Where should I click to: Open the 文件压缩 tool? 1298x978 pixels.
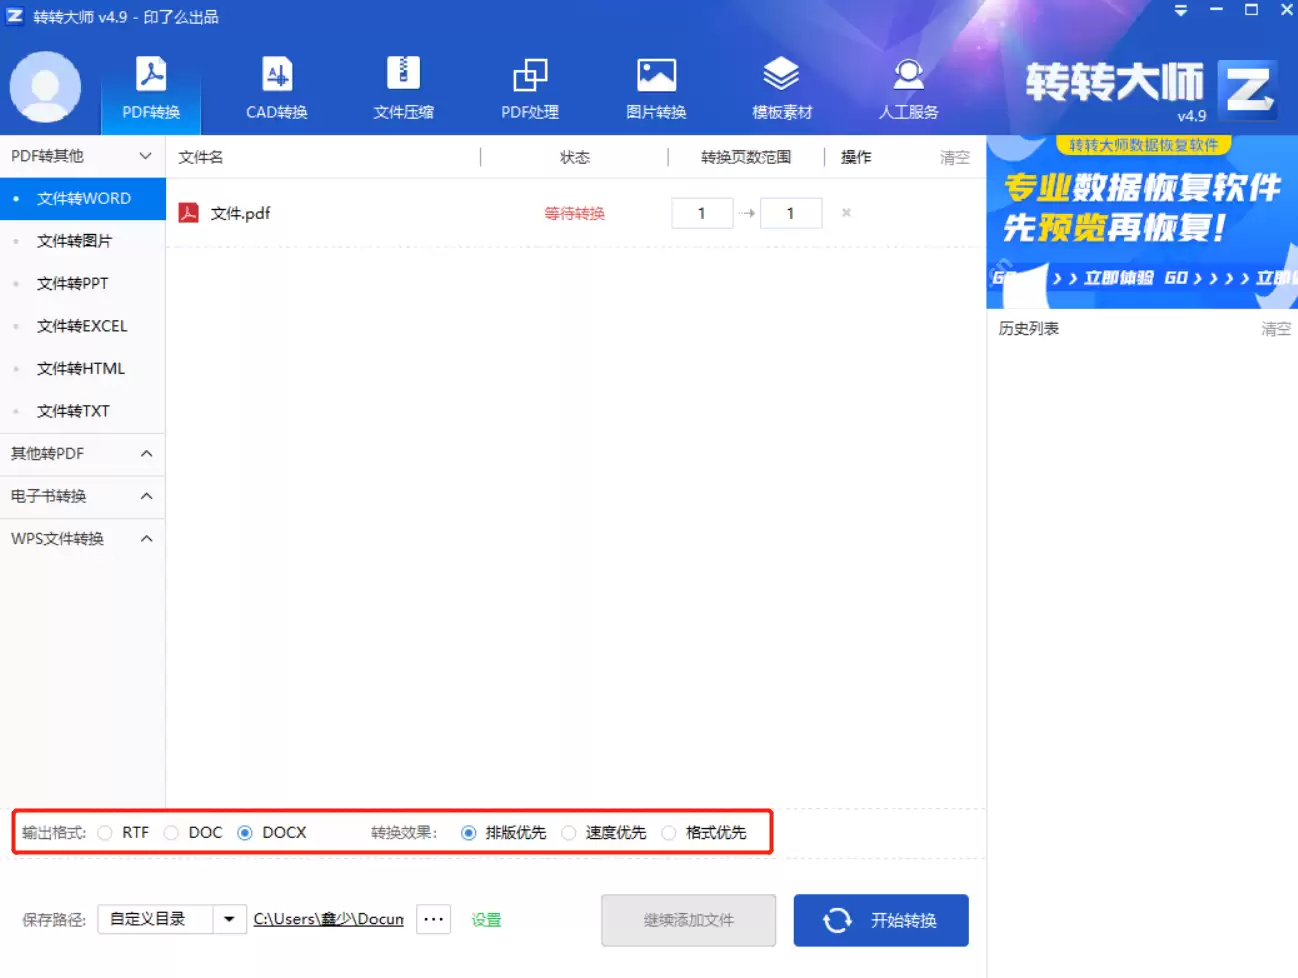[x=402, y=87]
